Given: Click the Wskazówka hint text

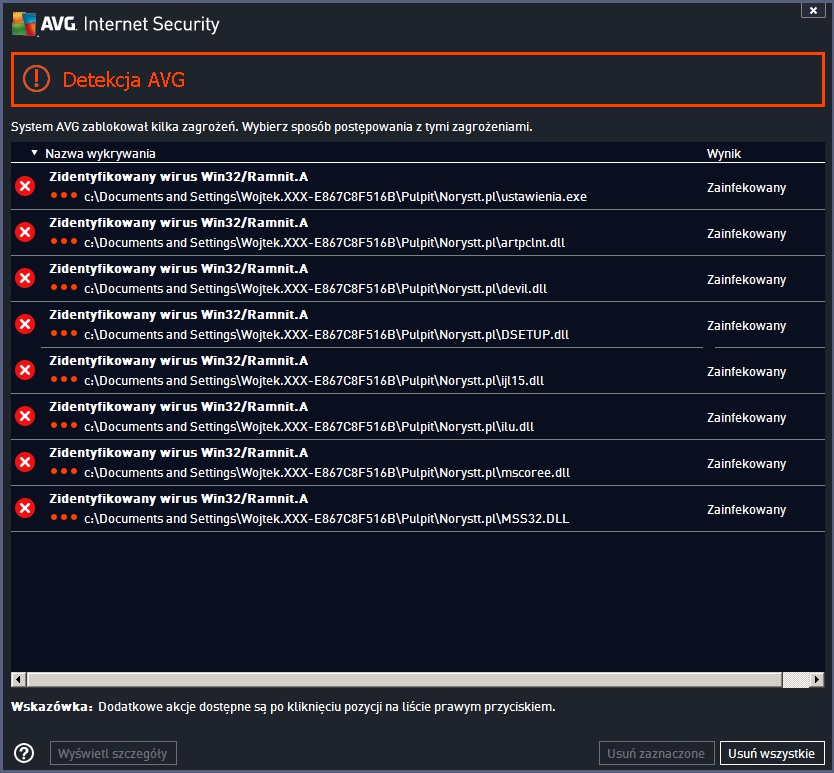Looking at the screenshot, I should (x=283, y=707).
